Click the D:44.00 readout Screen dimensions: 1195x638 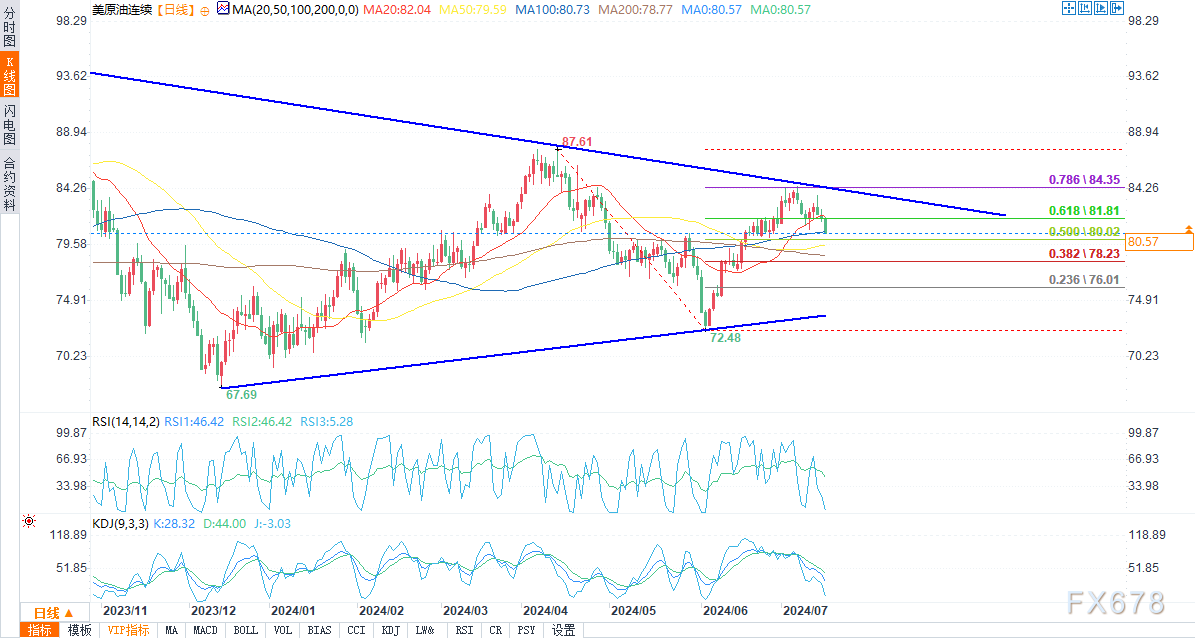pos(223,524)
